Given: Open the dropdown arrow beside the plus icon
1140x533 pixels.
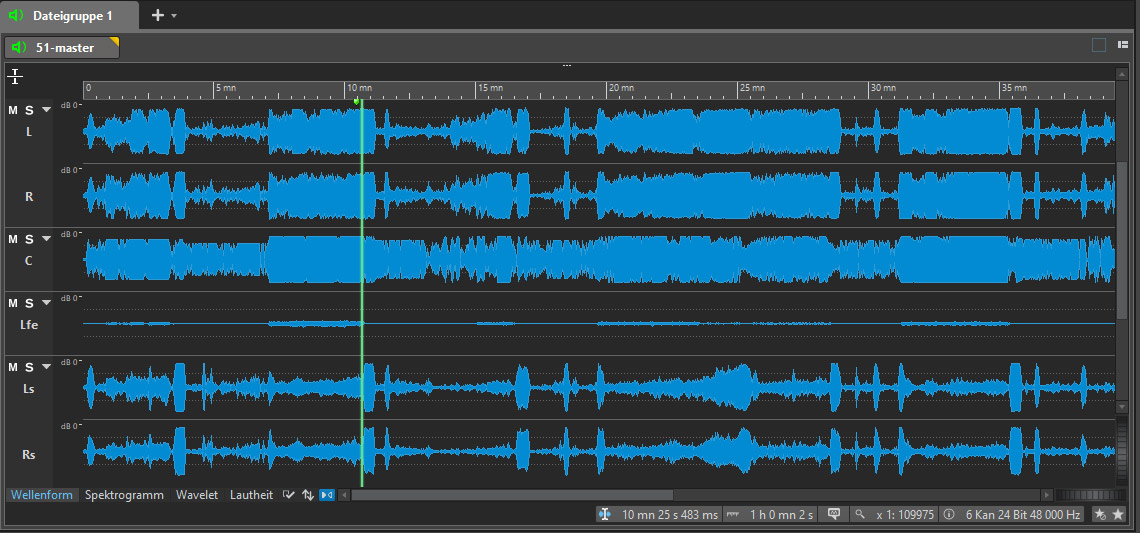Looking at the screenshot, I should click(x=174, y=16).
